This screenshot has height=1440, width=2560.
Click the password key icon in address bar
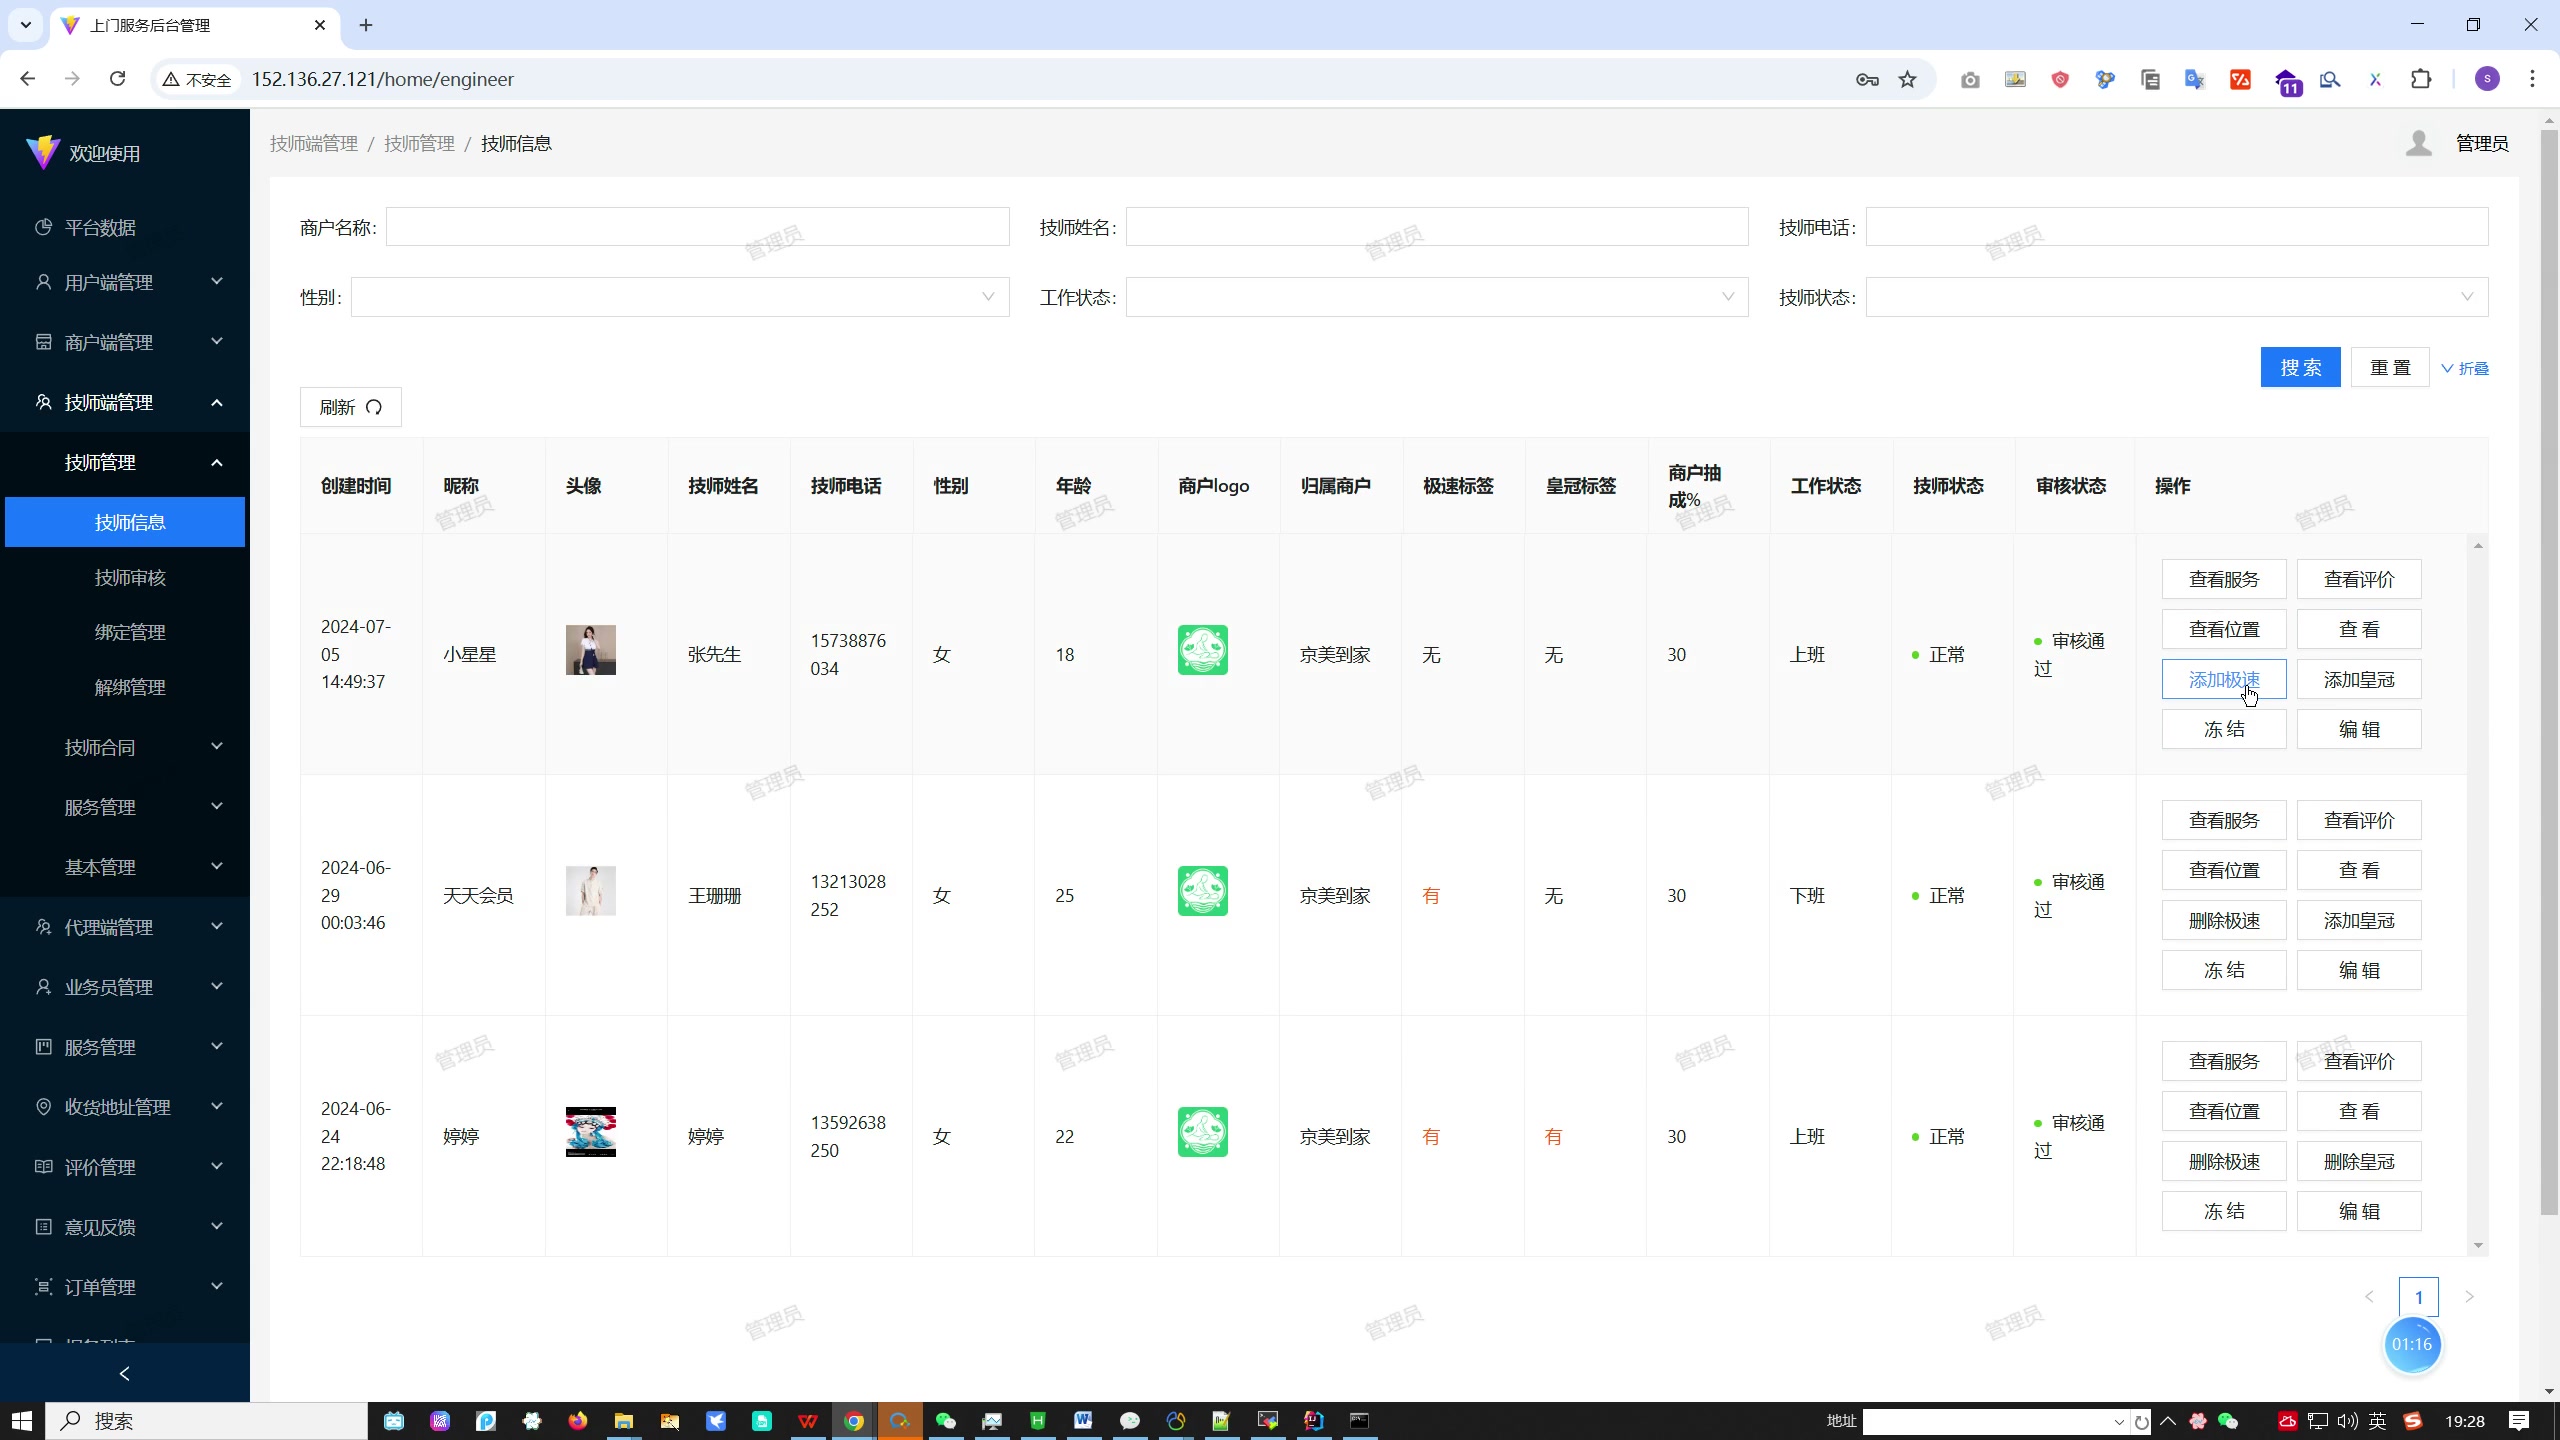pos(1867,79)
